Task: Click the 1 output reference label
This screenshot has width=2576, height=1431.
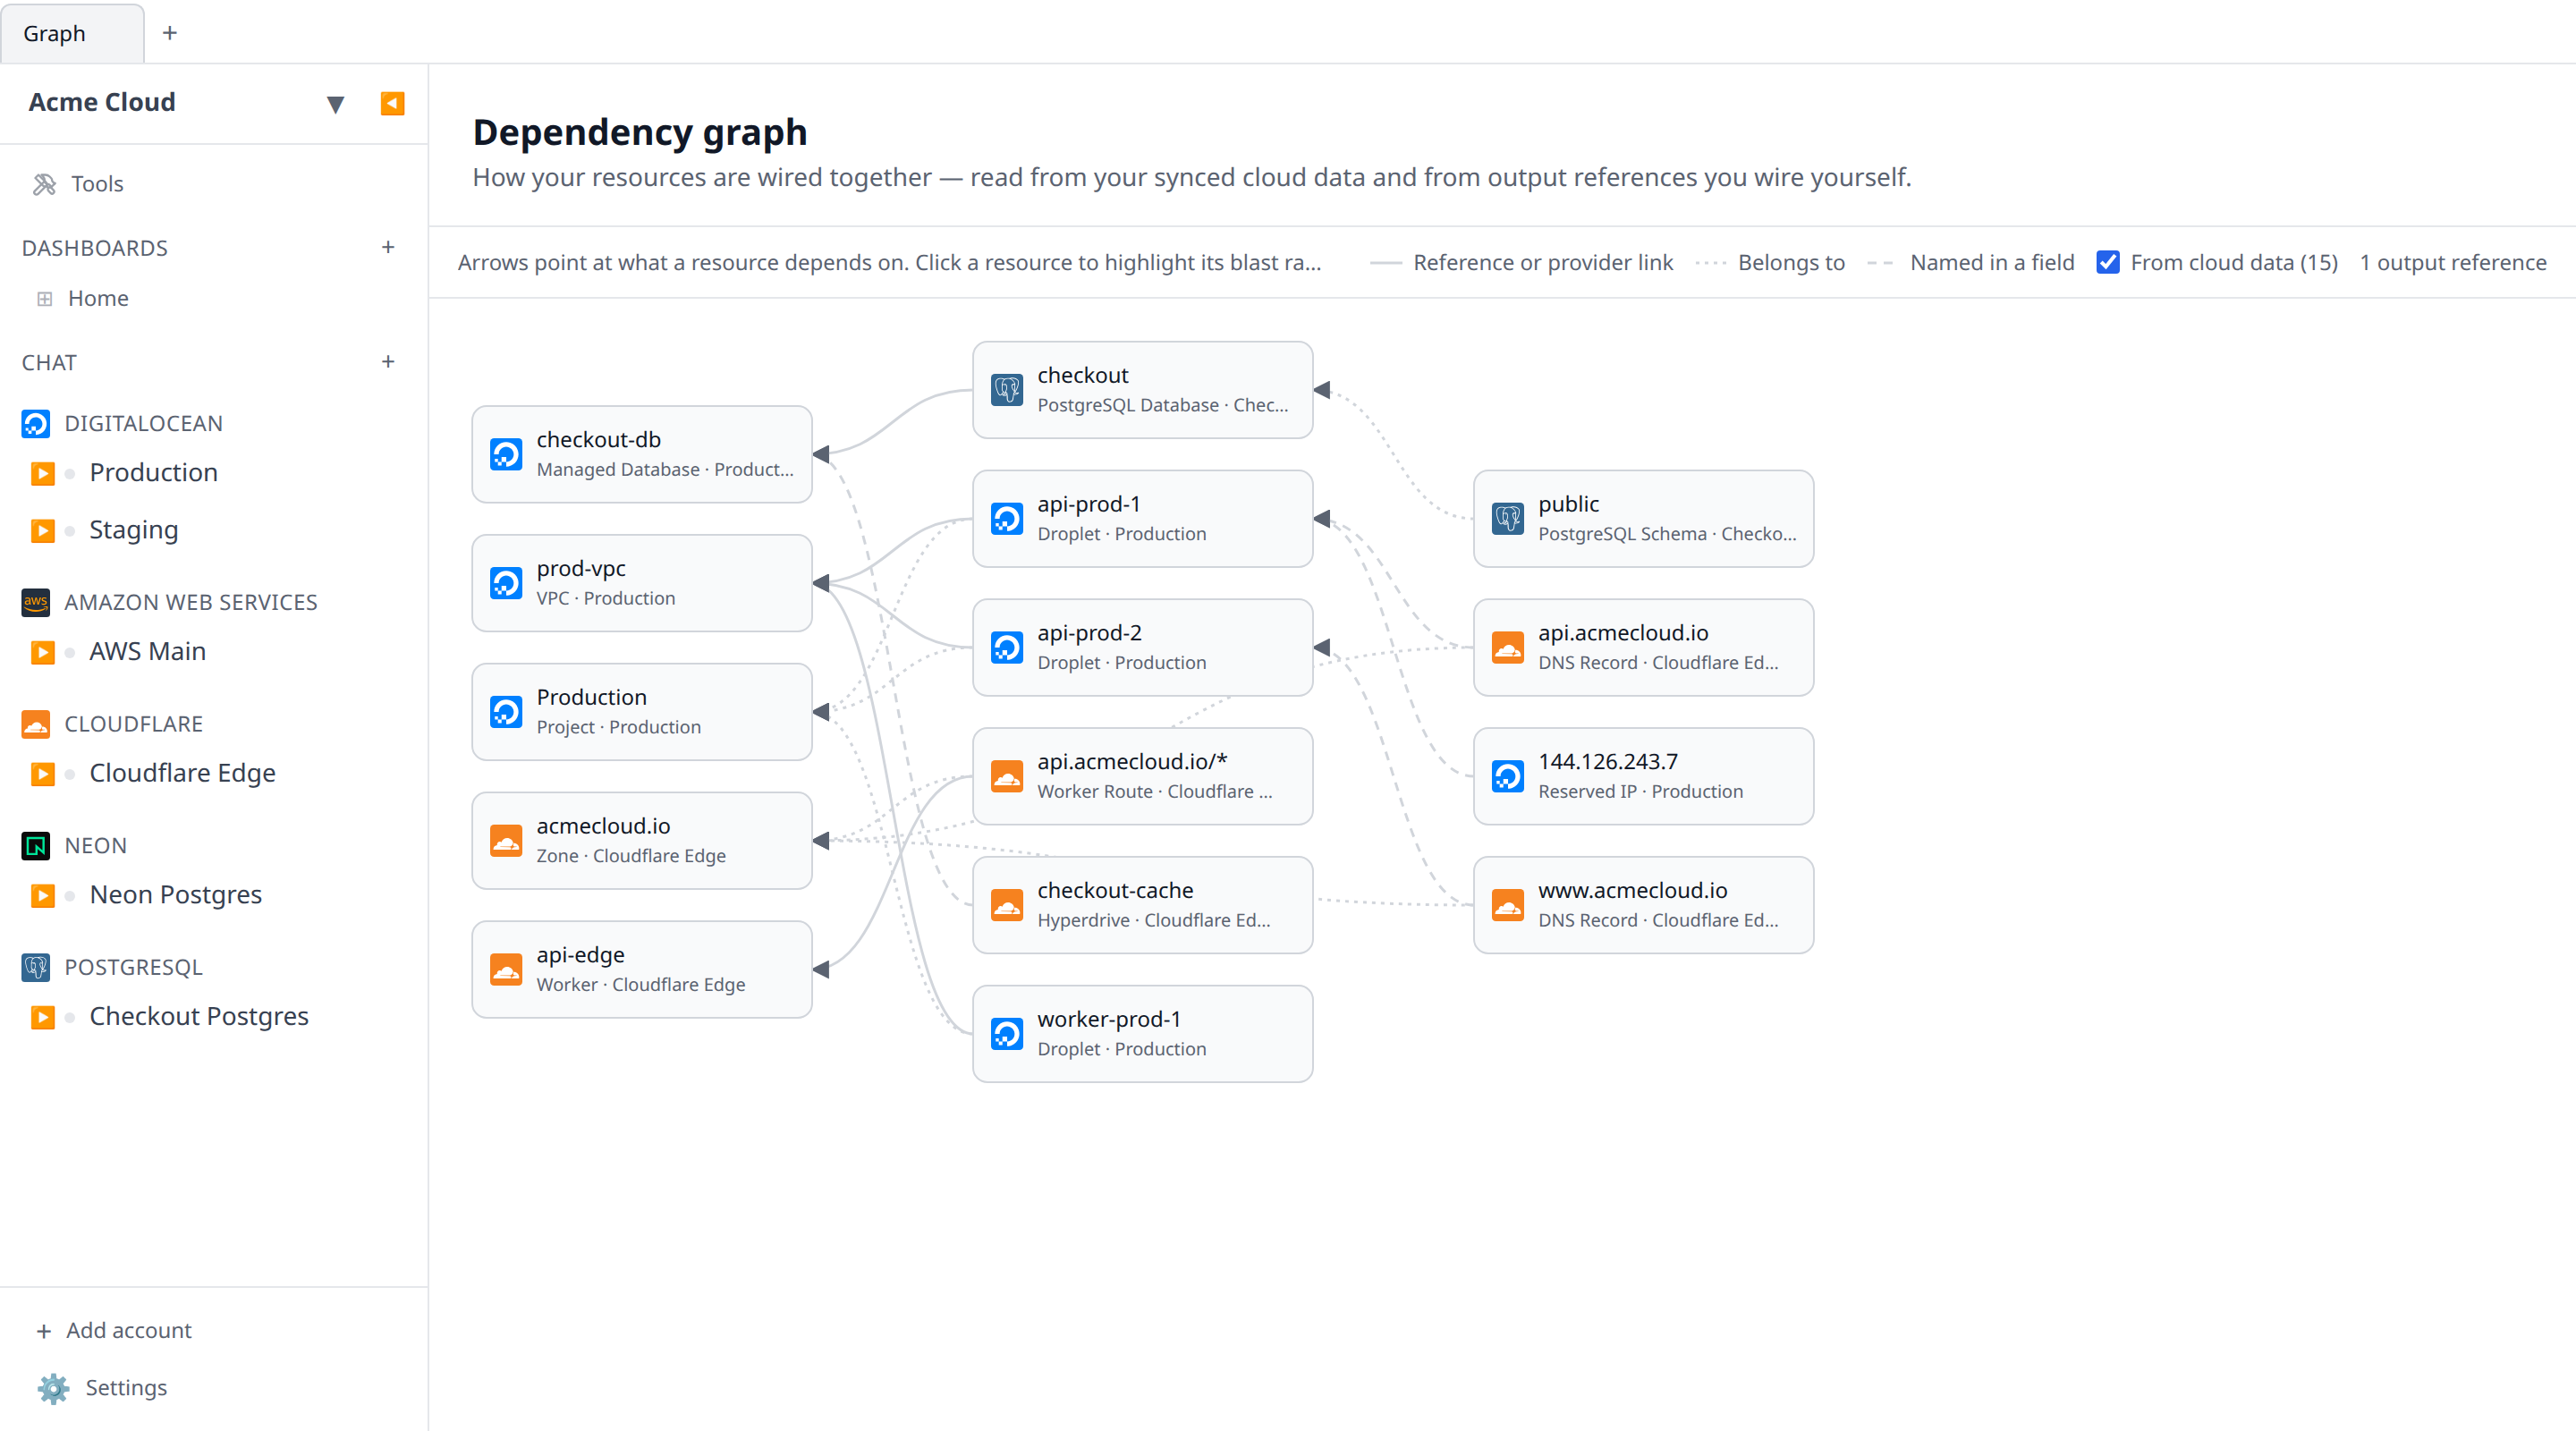Action: tap(2452, 262)
